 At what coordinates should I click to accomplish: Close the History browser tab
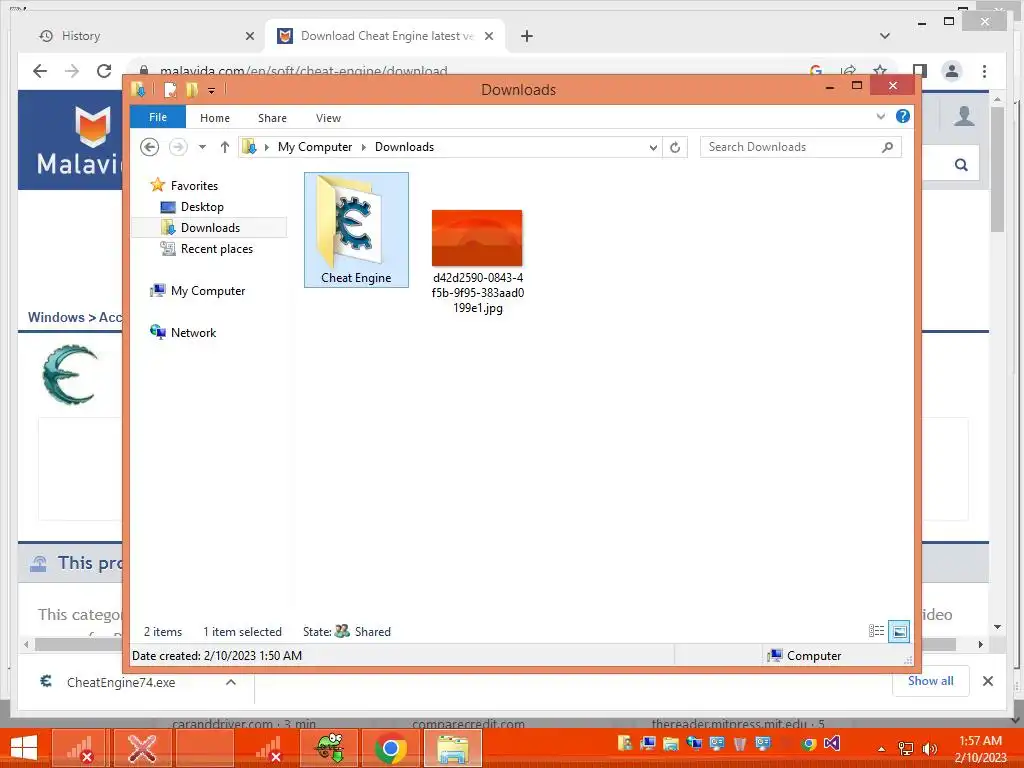tap(249, 37)
